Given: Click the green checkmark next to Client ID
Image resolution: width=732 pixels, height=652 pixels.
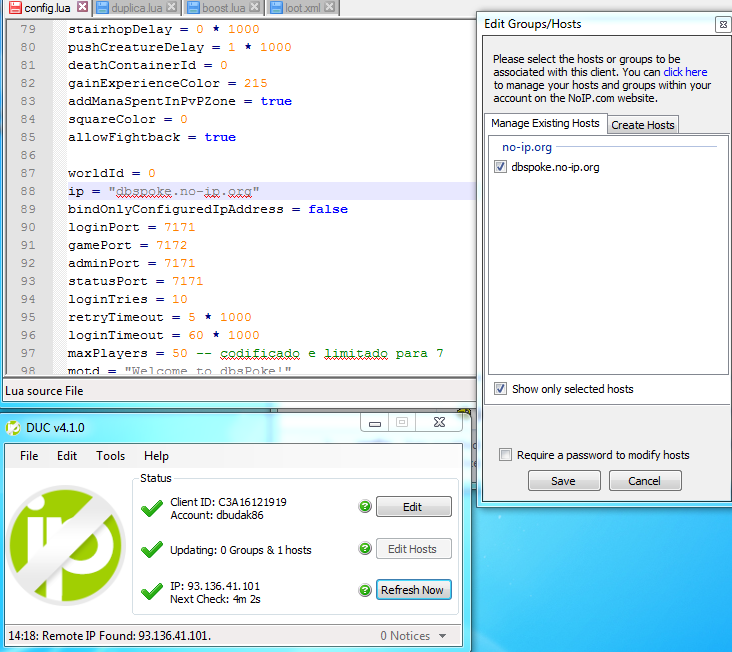Looking at the screenshot, I should click(152, 508).
